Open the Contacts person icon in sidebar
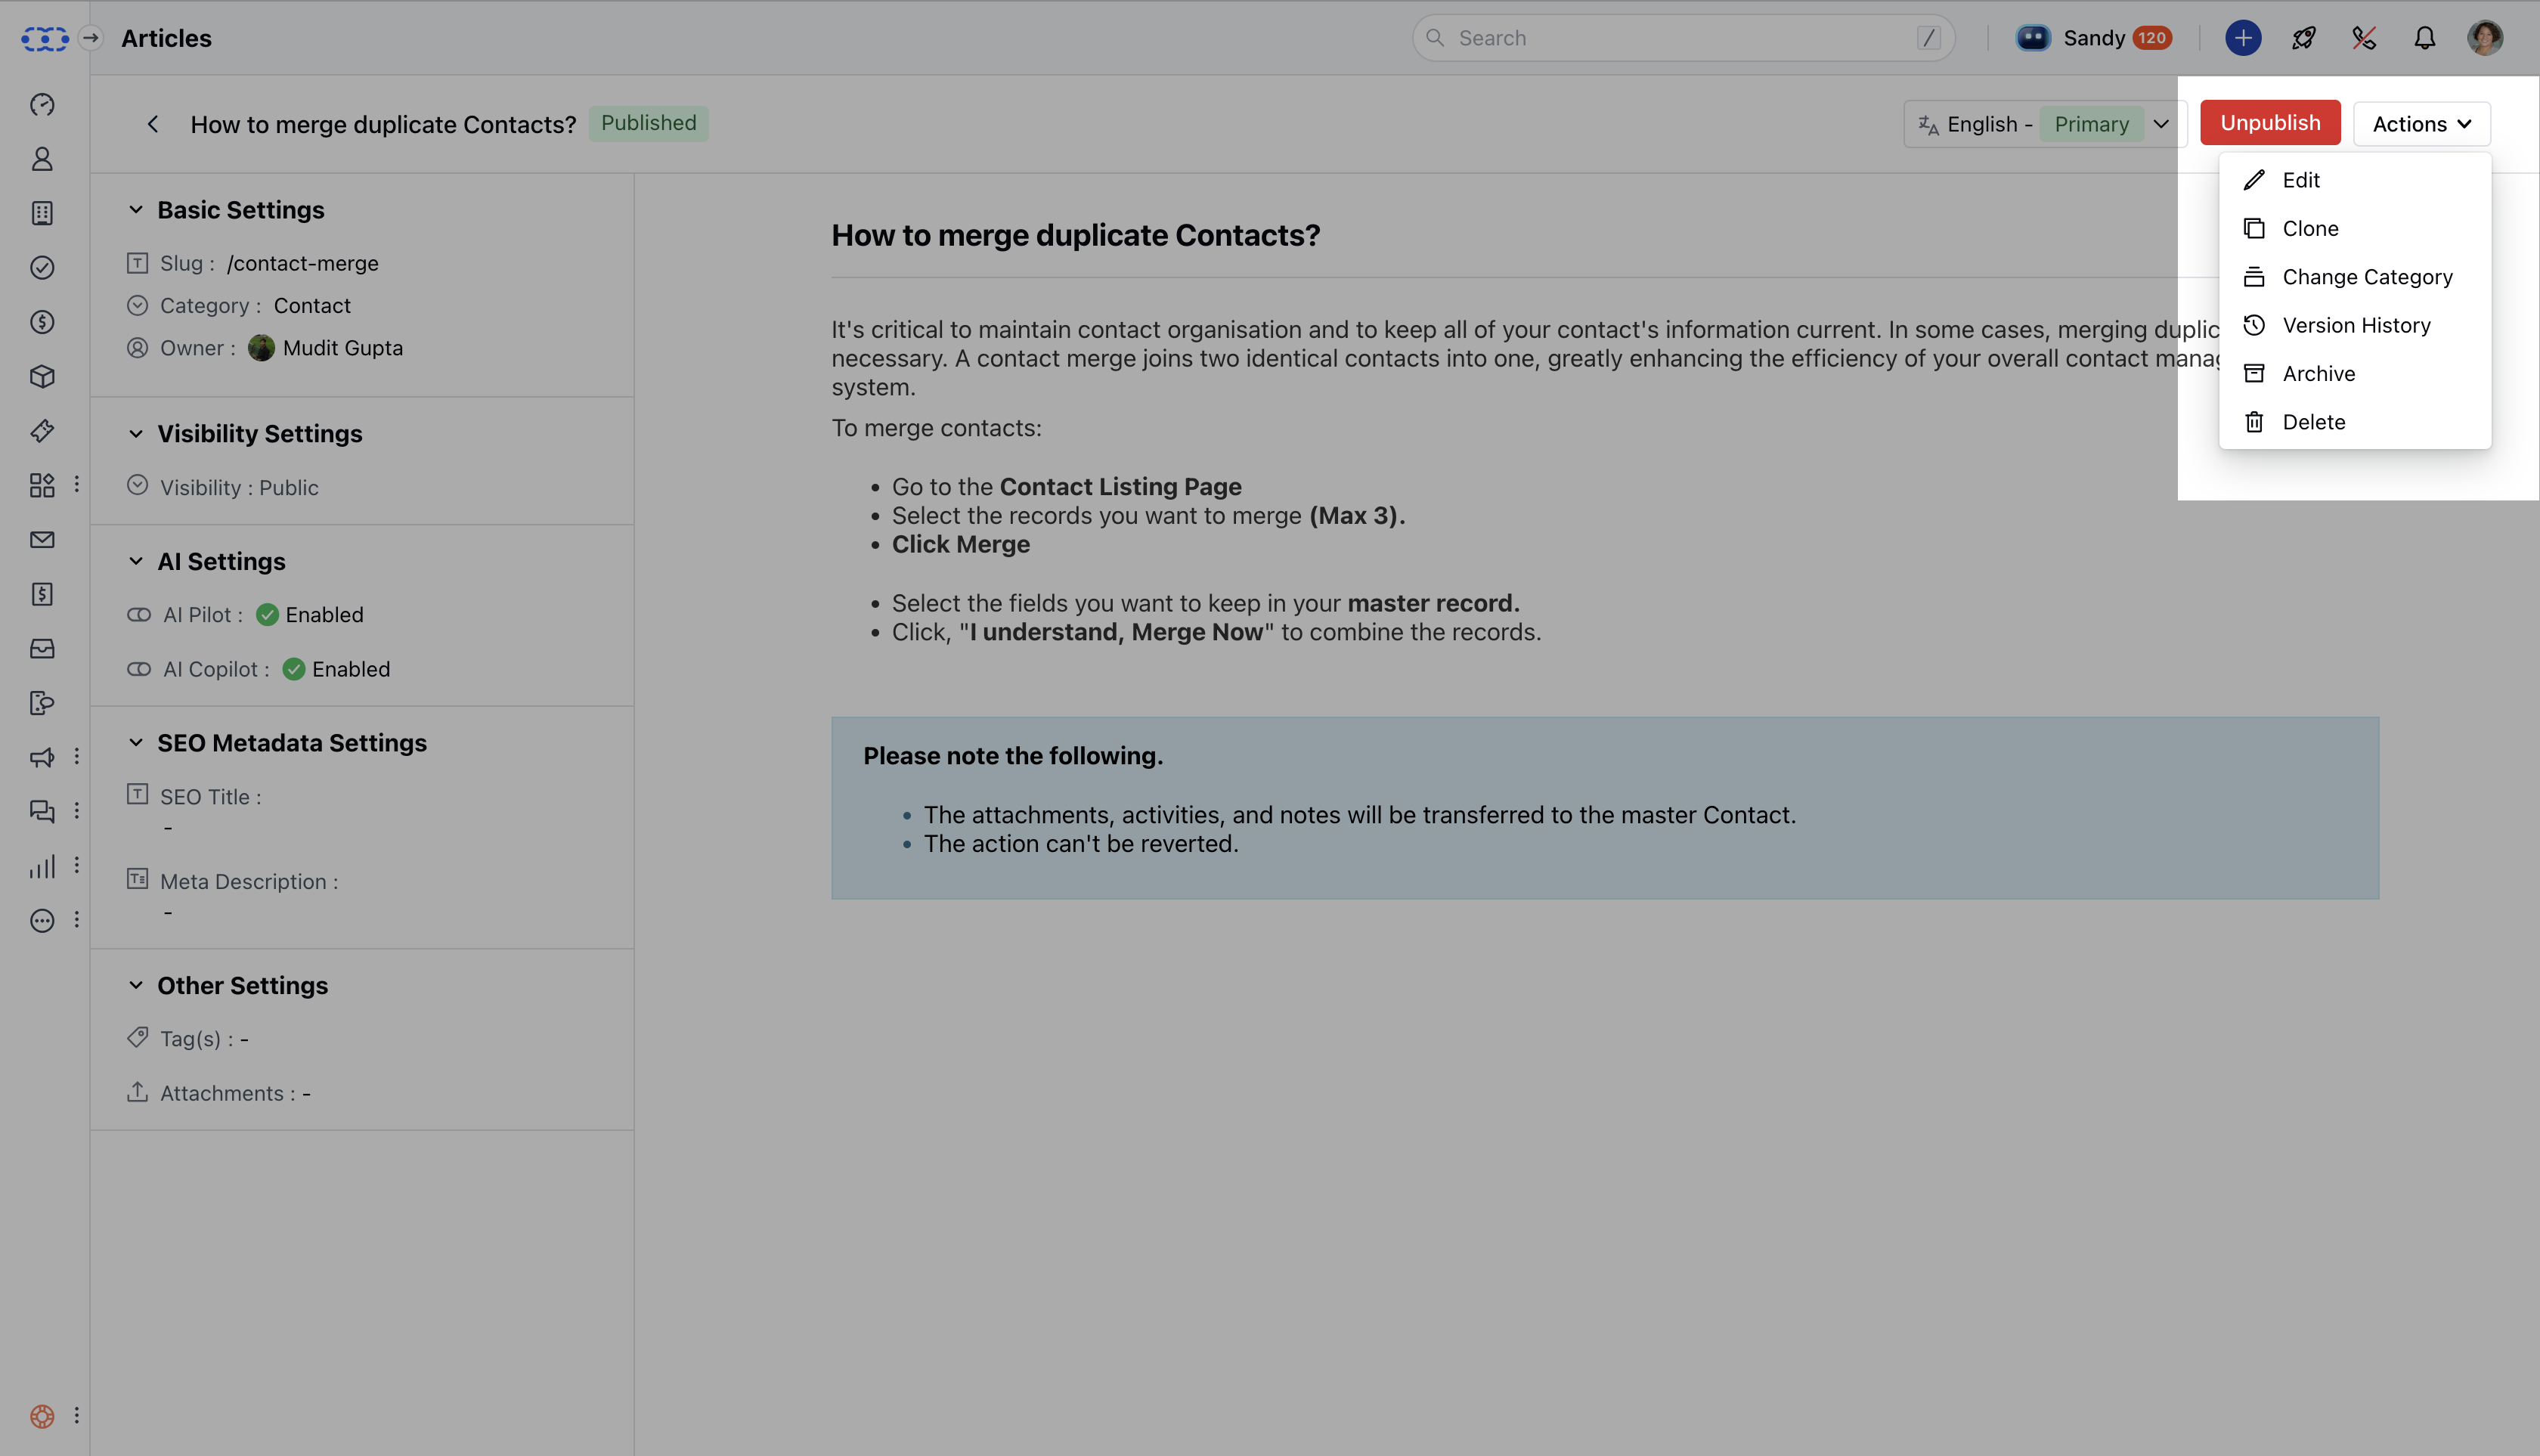Viewport: 2540px width, 1456px height. pyautogui.click(x=42, y=159)
